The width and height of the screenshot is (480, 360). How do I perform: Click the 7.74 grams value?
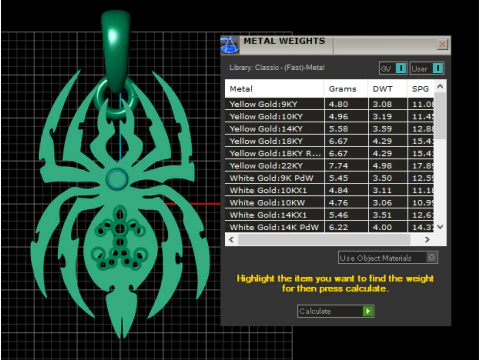point(338,166)
